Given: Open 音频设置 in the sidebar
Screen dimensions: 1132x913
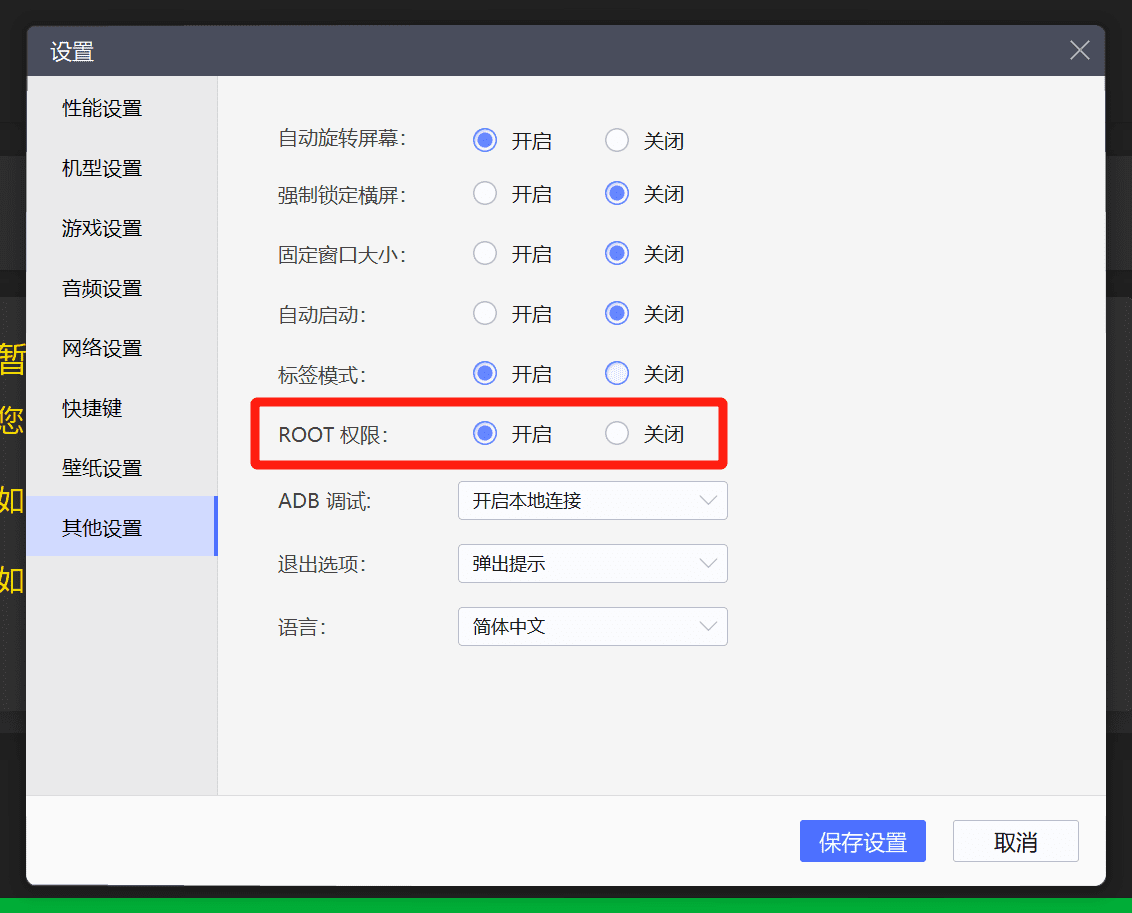Looking at the screenshot, I should [102, 288].
